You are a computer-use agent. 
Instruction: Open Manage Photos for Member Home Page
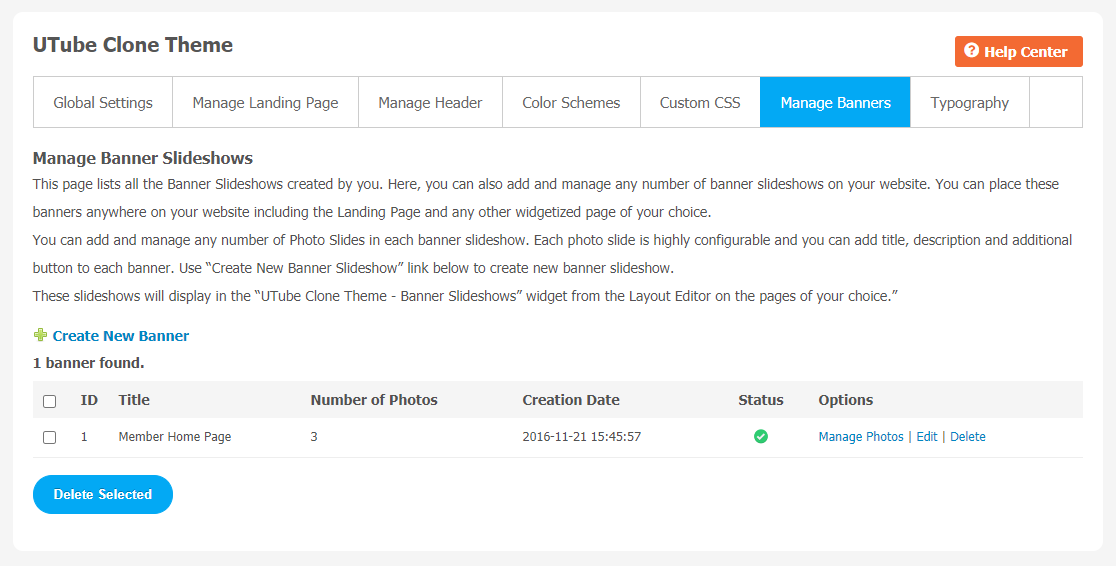pos(860,436)
